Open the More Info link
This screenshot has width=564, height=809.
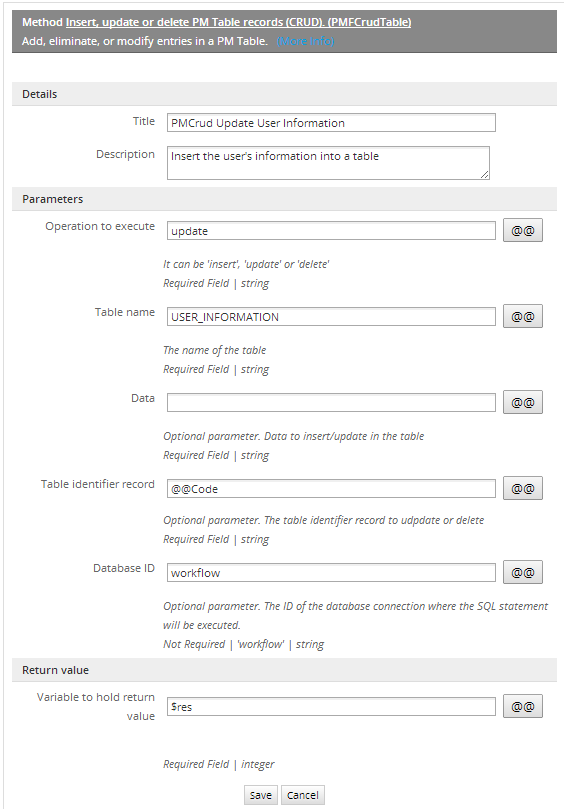pyautogui.click(x=305, y=41)
